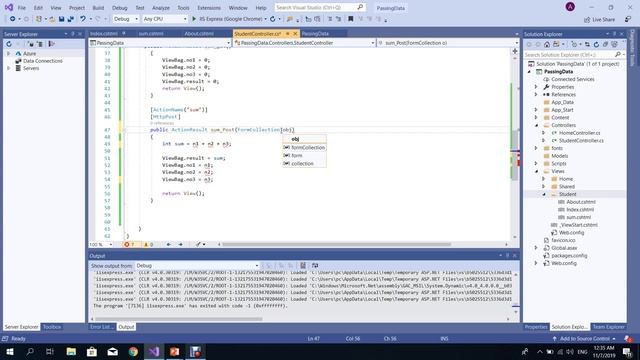This screenshot has width=640, height=360.
Task: Click Add to Source Control in status bar
Action: 584,339
